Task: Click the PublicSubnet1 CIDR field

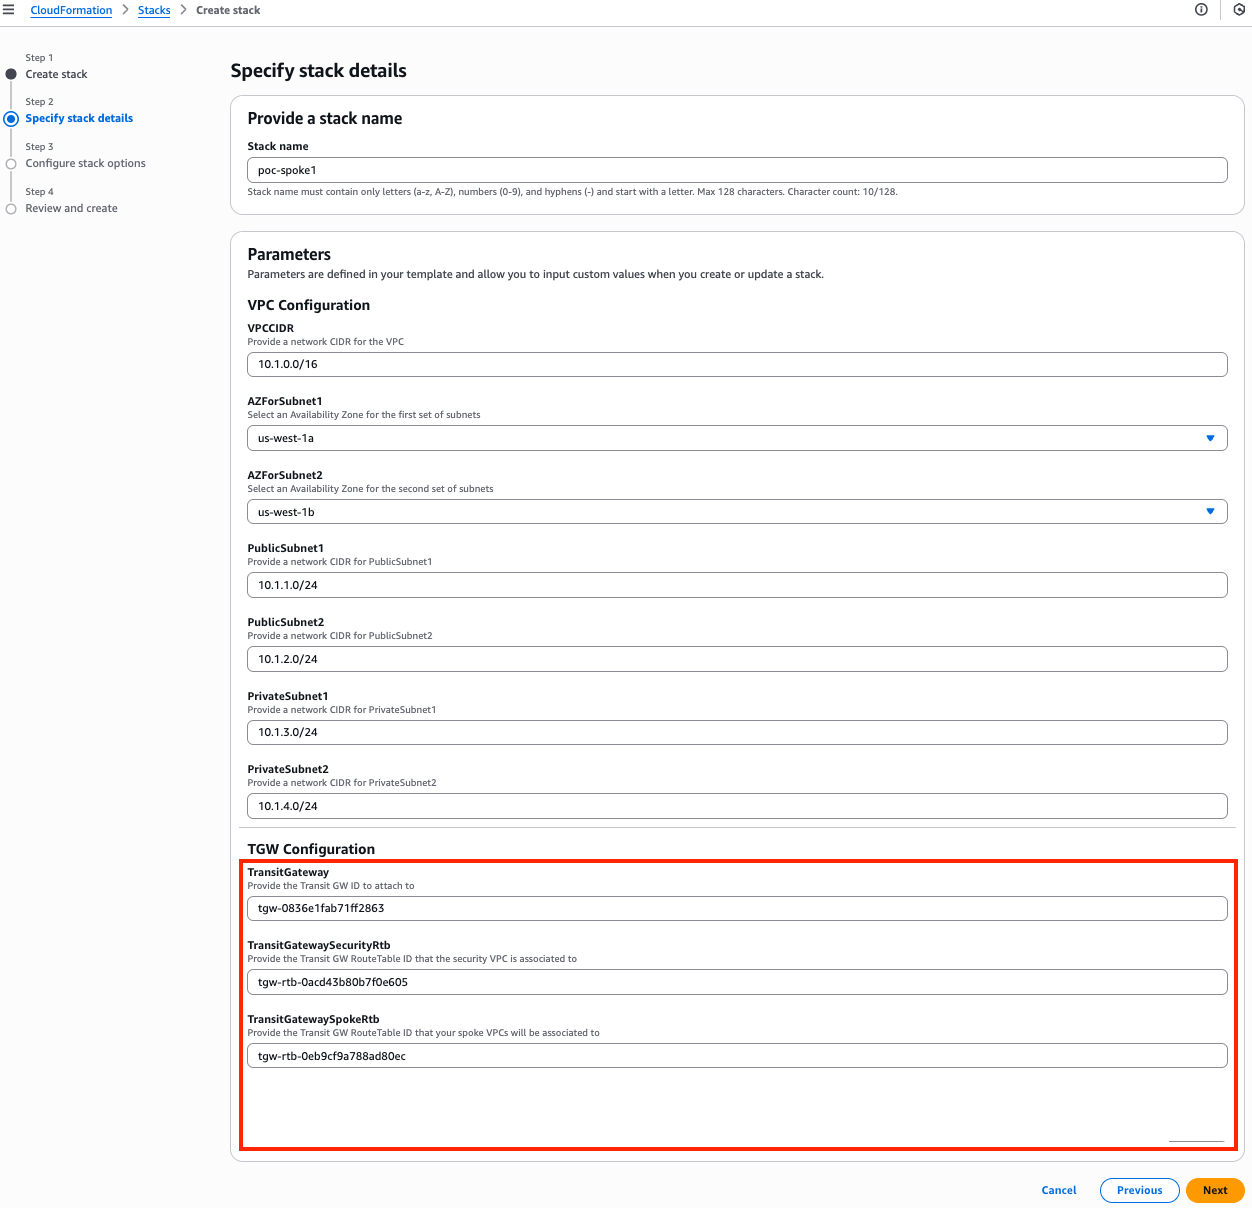Action: point(737,585)
